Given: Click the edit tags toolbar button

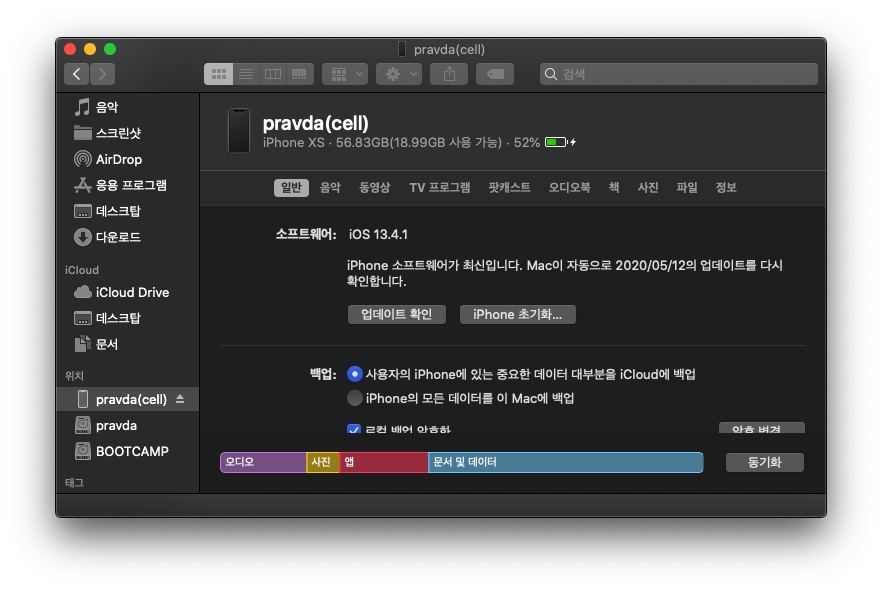Looking at the screenshot, I should (495, 74).
